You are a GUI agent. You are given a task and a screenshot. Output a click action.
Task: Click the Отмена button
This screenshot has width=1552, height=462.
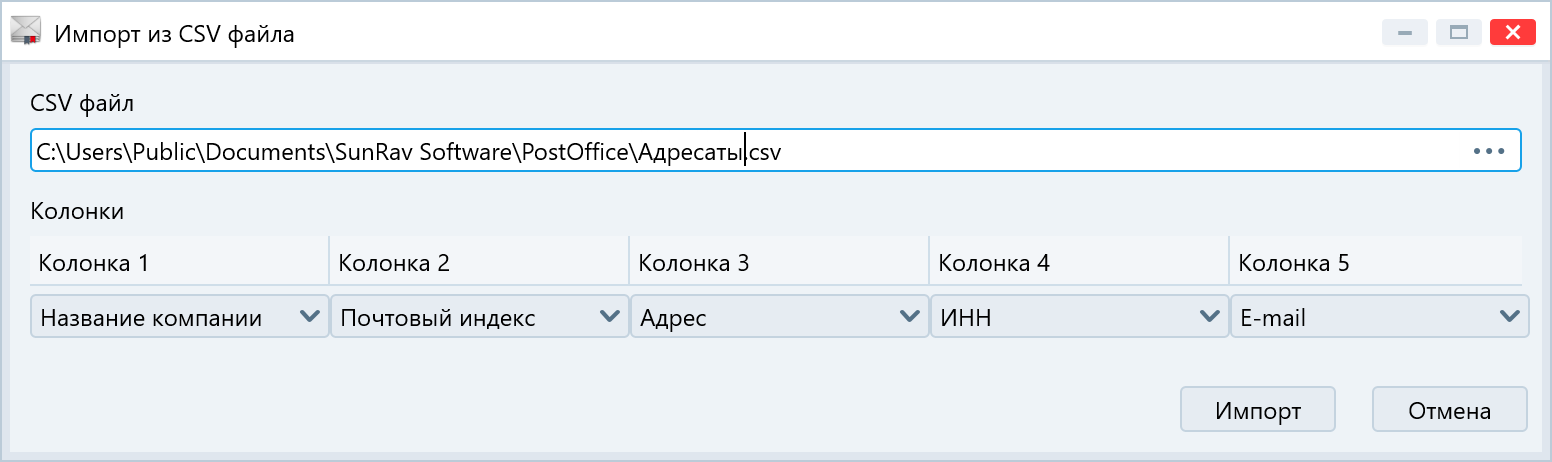1450,410
